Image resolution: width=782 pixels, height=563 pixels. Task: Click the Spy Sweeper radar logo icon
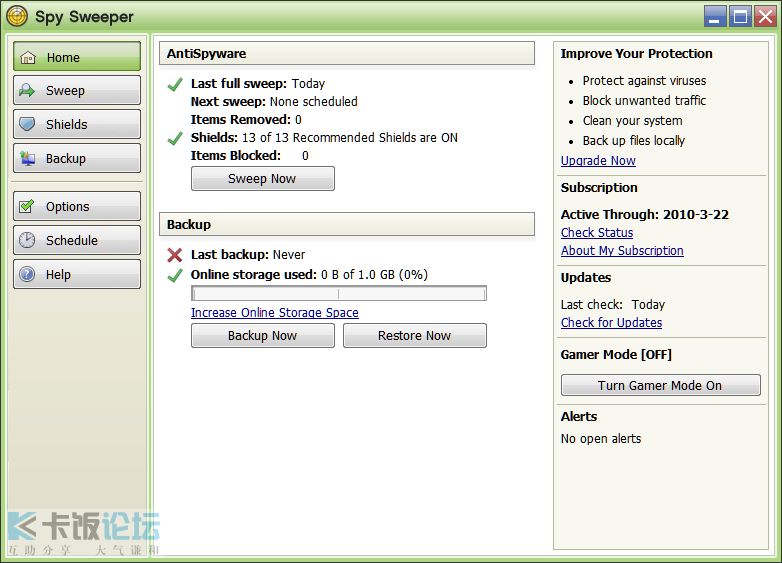(17, 16)
